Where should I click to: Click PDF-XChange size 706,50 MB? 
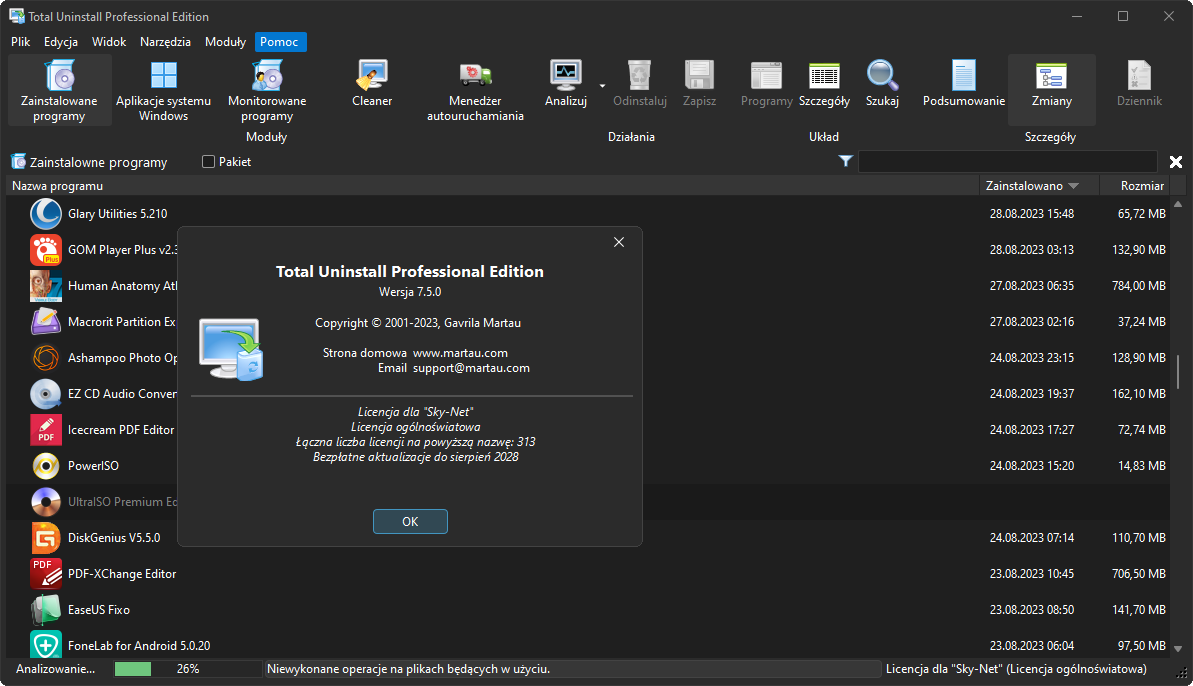click(1139, 573)
